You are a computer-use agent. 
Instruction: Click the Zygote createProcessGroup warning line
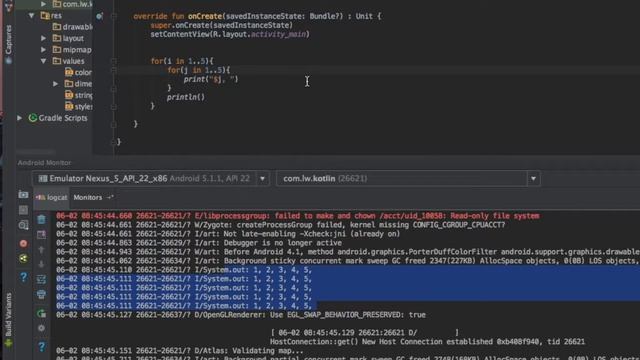point(280,225)
